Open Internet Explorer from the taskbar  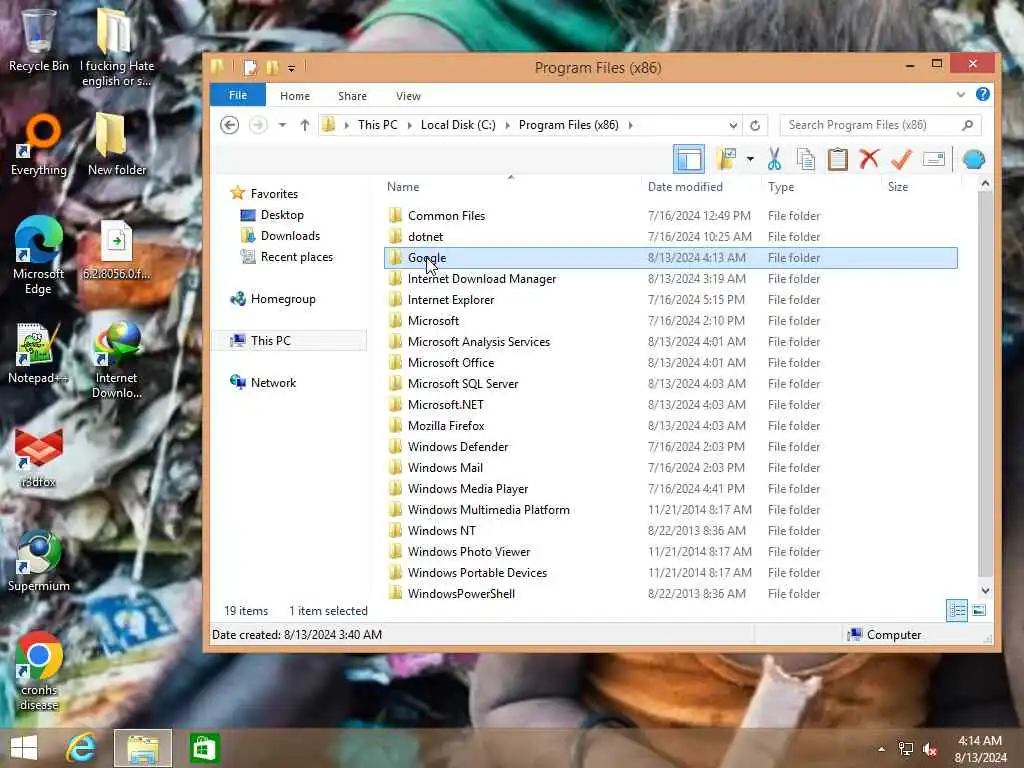81,748
